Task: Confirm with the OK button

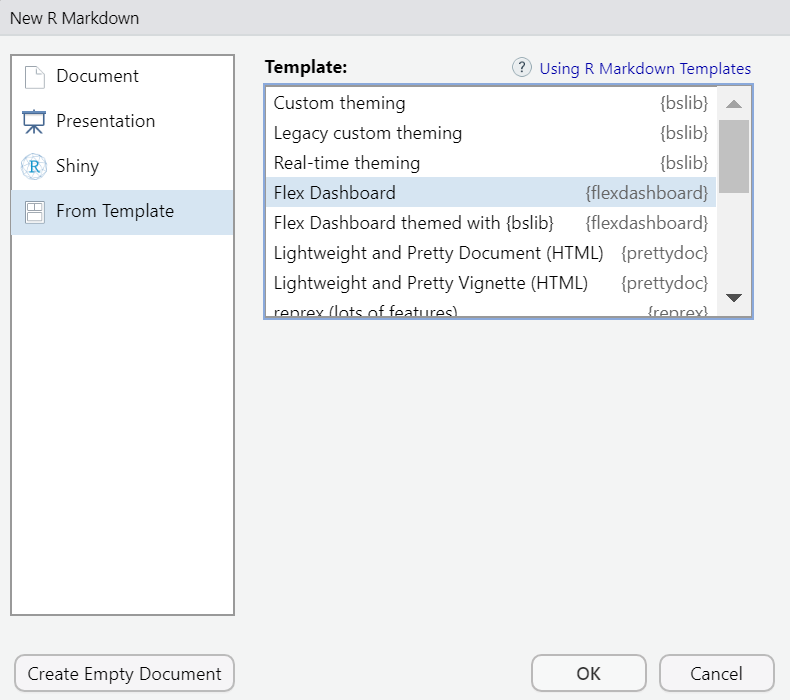Action: pyautogui.click(x=588, y=673)
